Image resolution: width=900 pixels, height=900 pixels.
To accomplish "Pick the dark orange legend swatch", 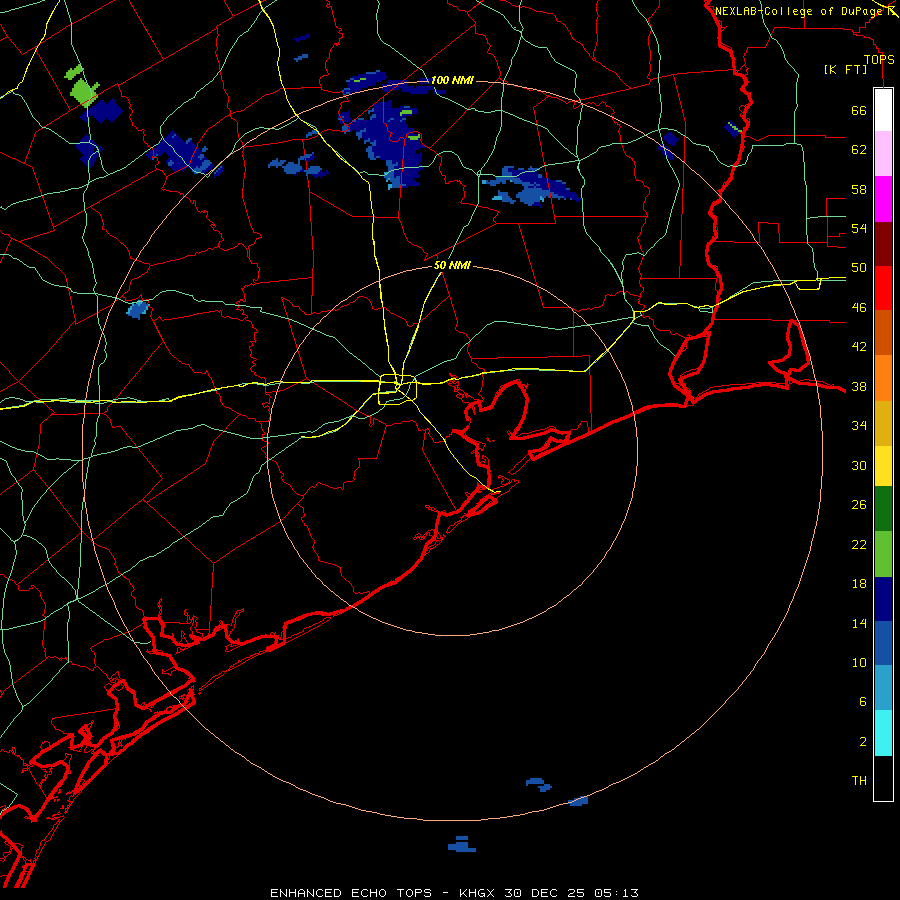I will tap(883, 333).
